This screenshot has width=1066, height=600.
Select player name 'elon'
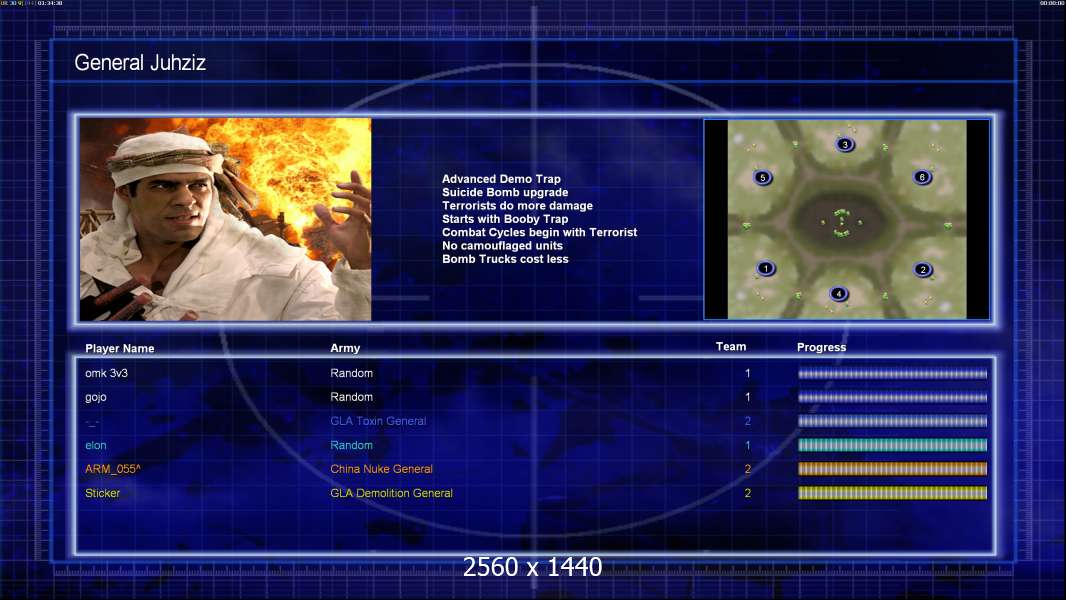96,445
